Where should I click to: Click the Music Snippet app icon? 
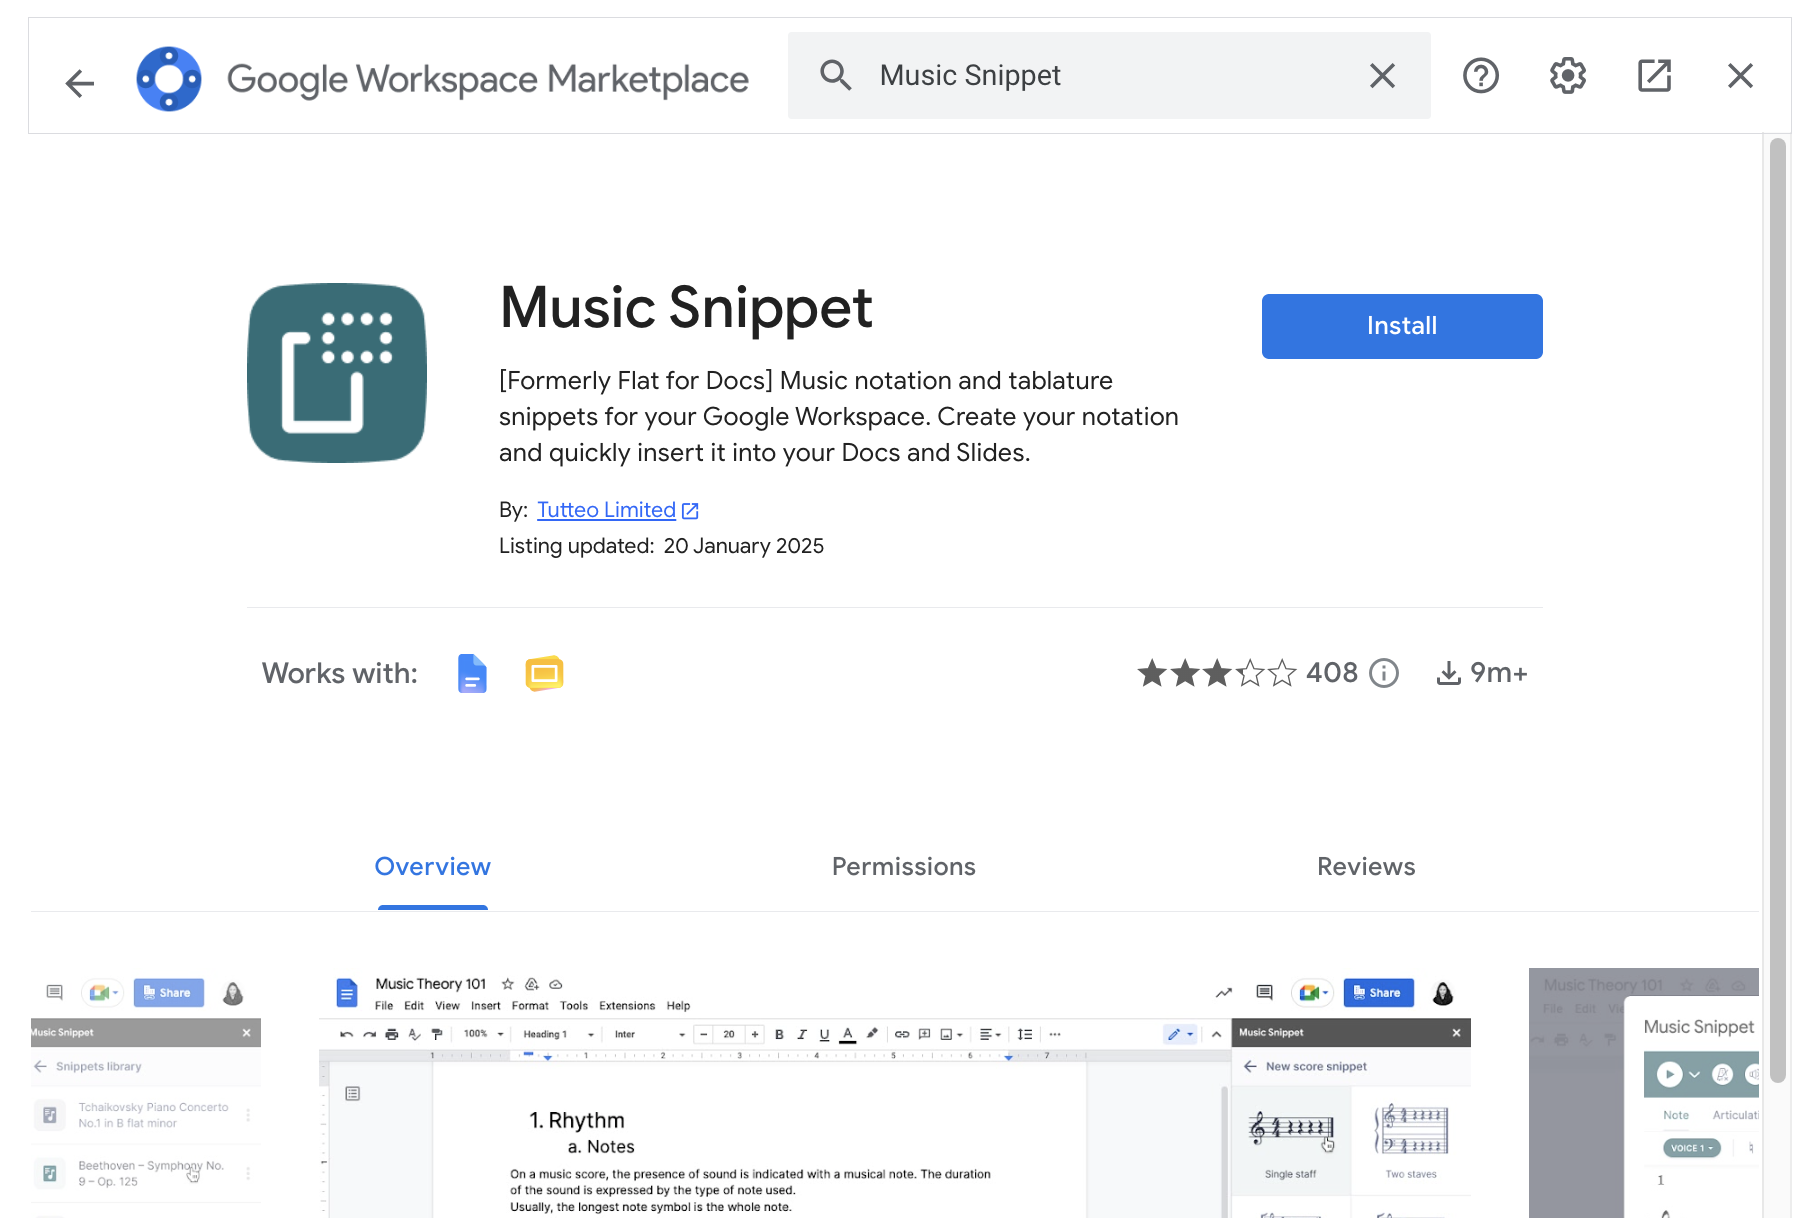tap(337, 373)
